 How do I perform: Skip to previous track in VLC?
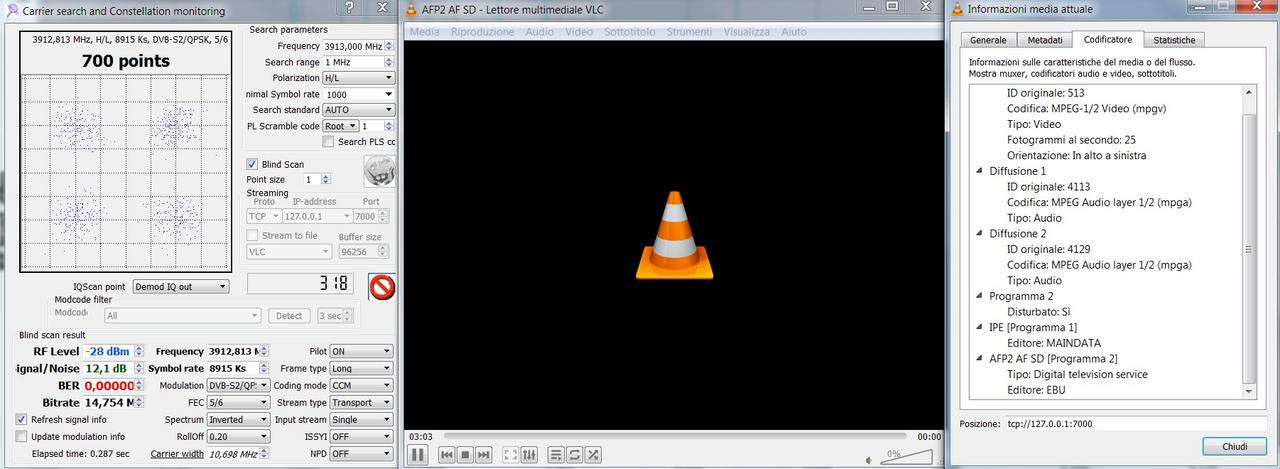(x=448, y=455)
